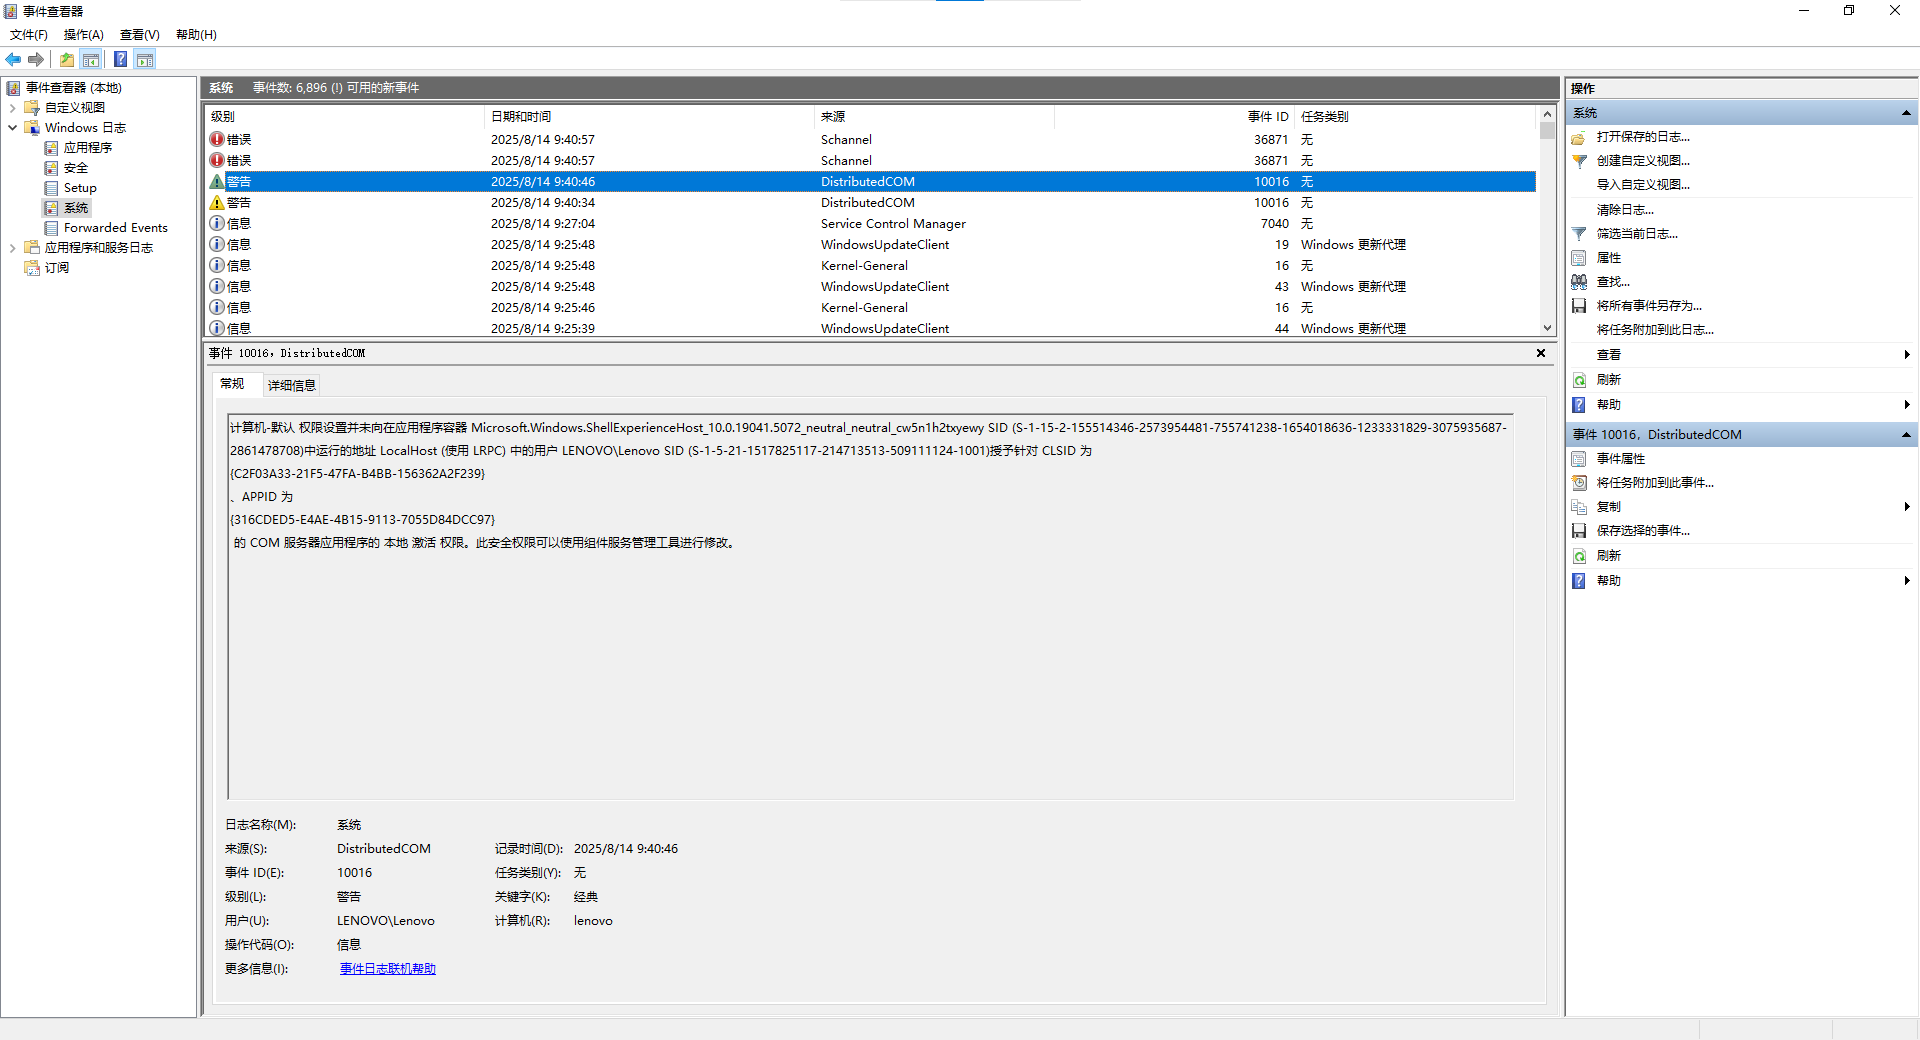This screenshot has height=1040, width=1920.
Task: Toggle the console tree pane toolbar icon
Action: point(91,59)
